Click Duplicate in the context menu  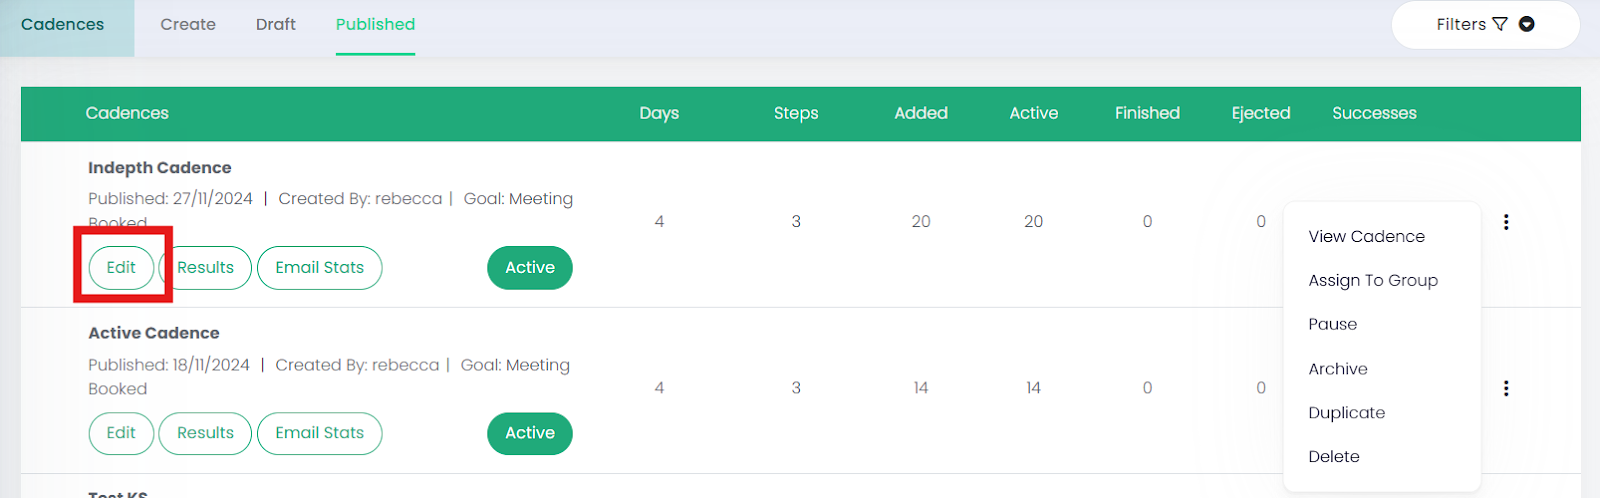[x=1346, y=413]
